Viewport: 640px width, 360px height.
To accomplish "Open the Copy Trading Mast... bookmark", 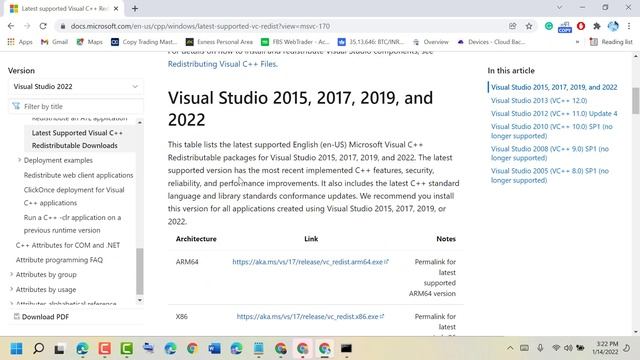I will pos(144,42).
